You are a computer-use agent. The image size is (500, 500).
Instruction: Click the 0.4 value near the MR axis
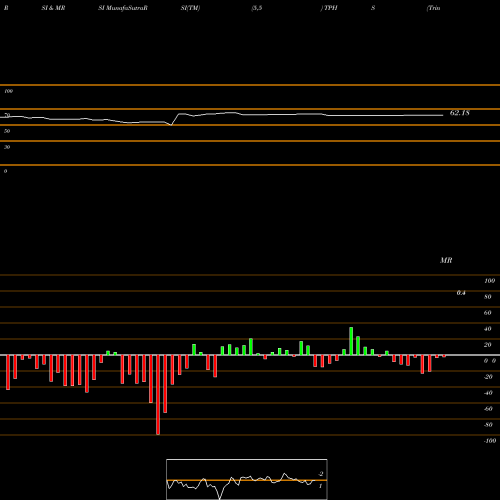tap(461, 293)
